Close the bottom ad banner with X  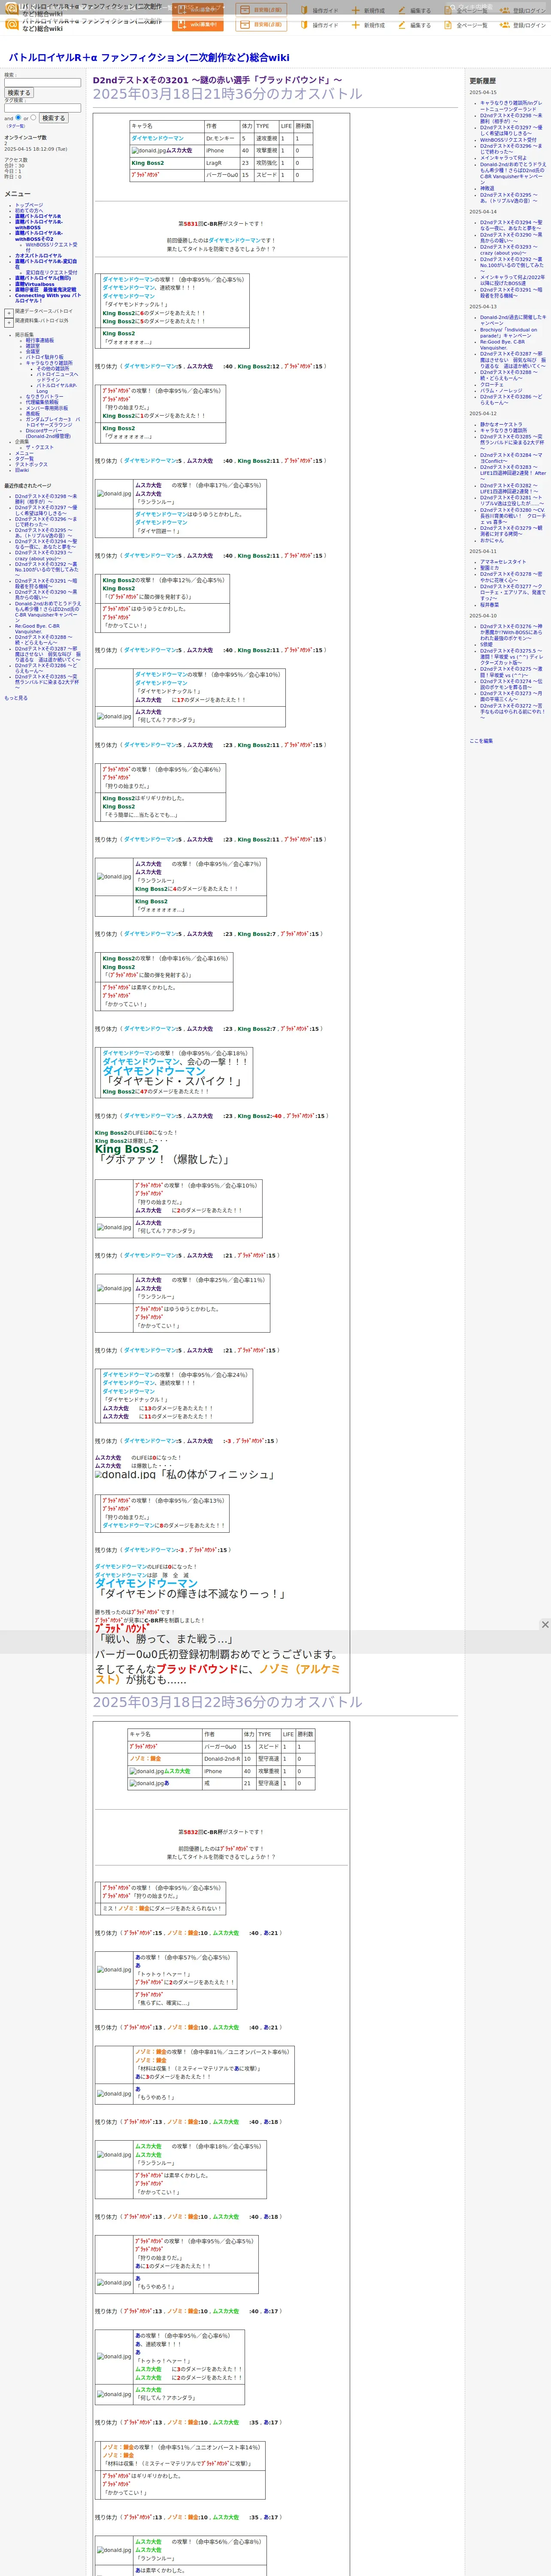tap(544, 1625)
